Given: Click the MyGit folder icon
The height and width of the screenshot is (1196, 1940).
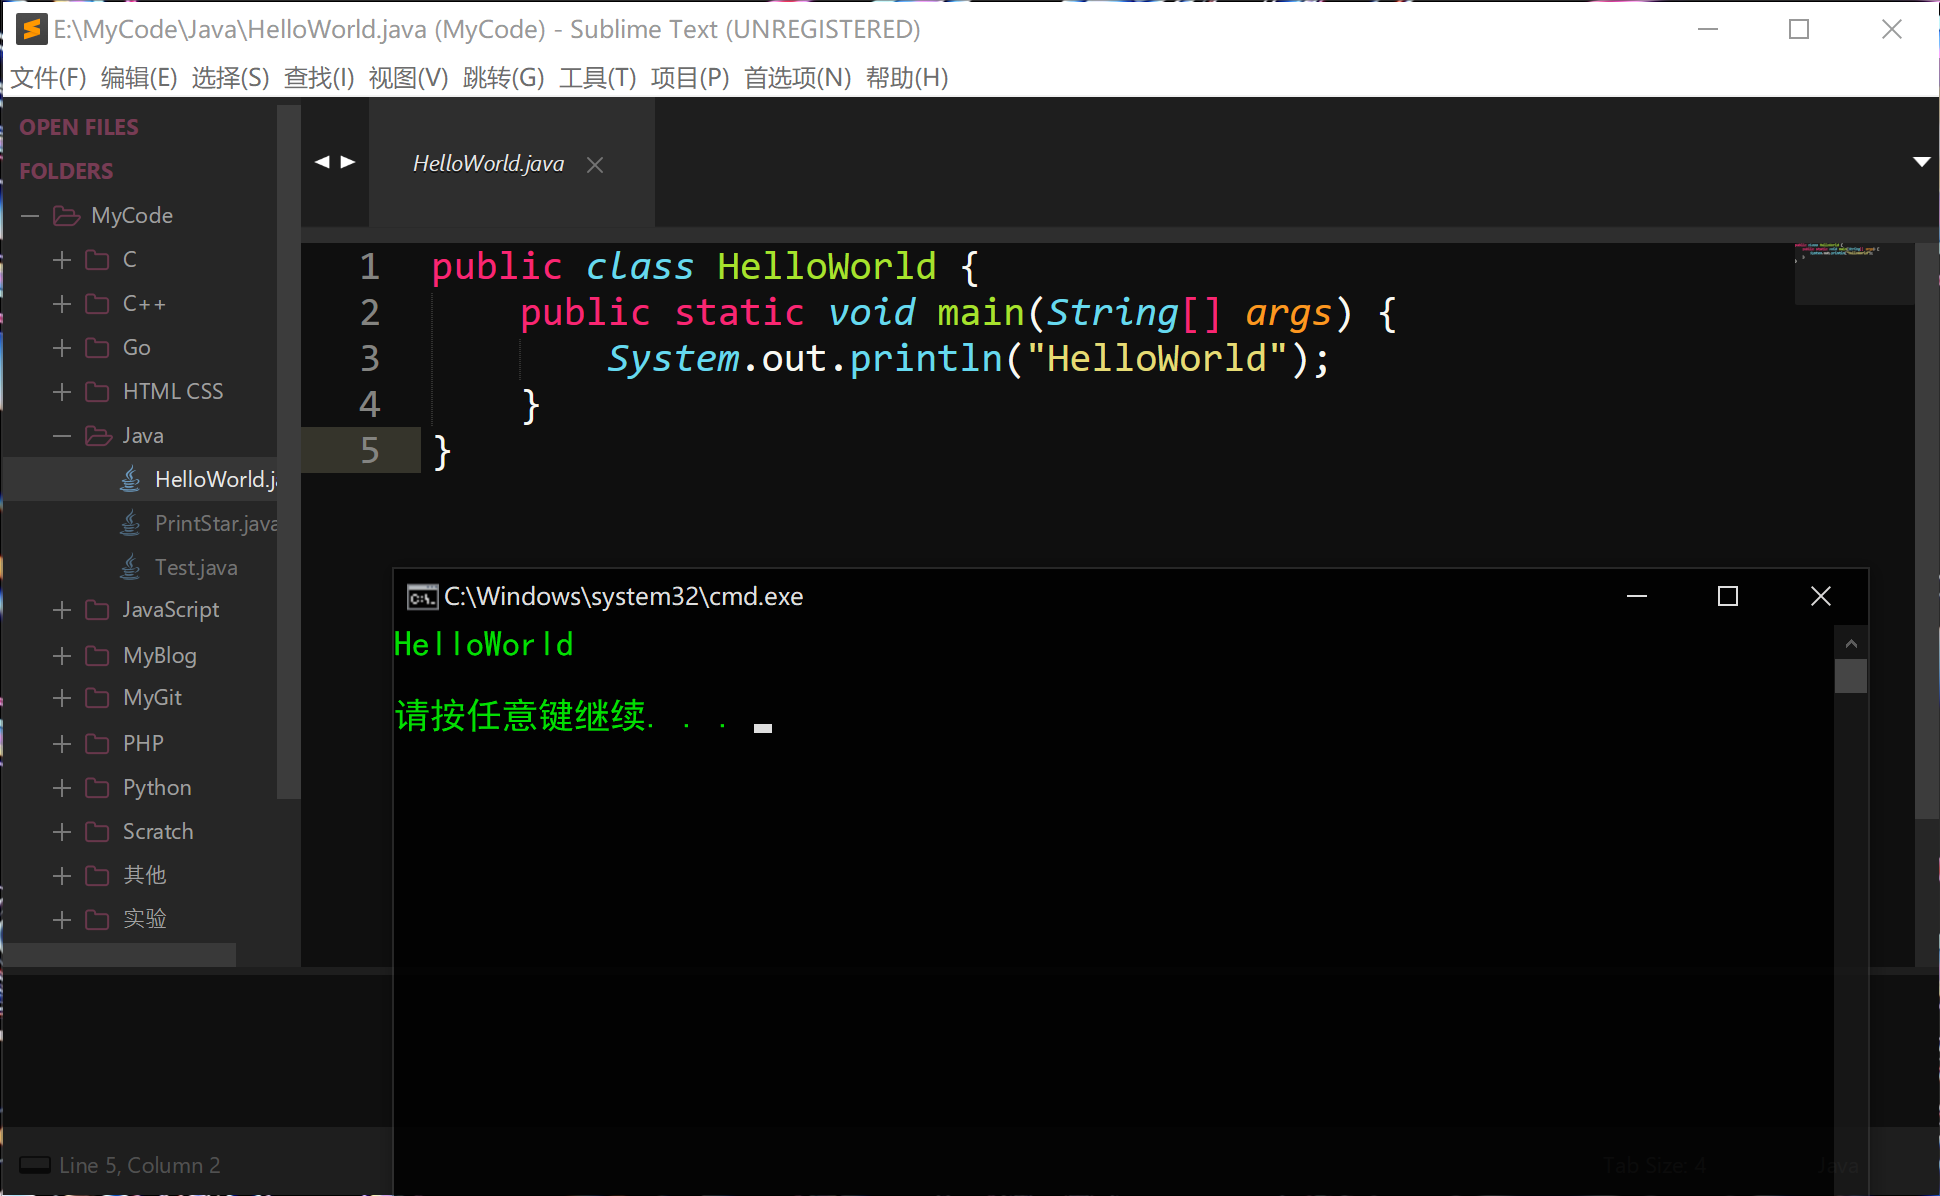Looking at the screenshot, I should point(97,698).
